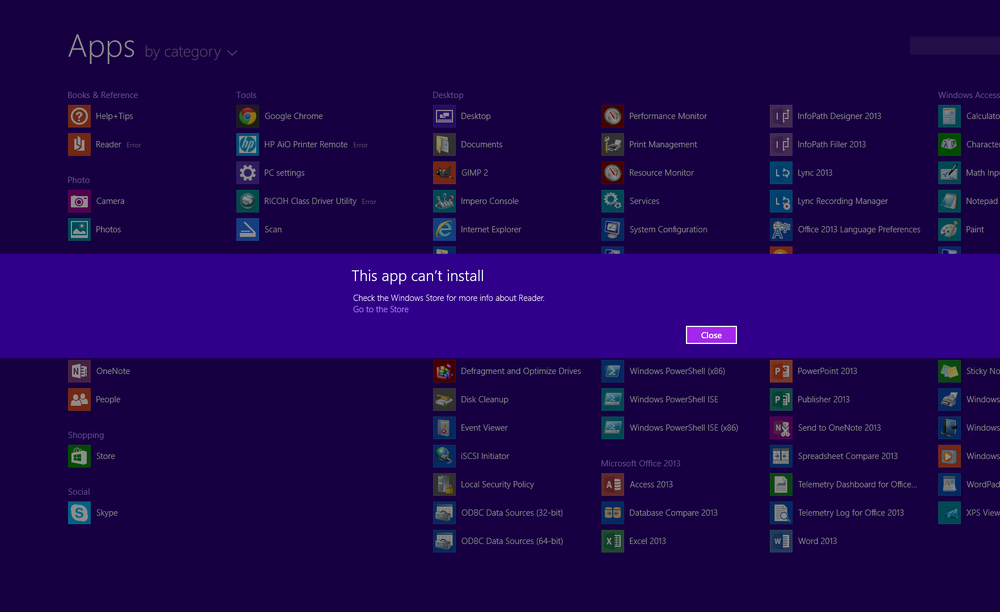Select the 'Publisher 2013' app label
The width and height of the screenshot is (1000, 612).
click(x=823, y=399)
